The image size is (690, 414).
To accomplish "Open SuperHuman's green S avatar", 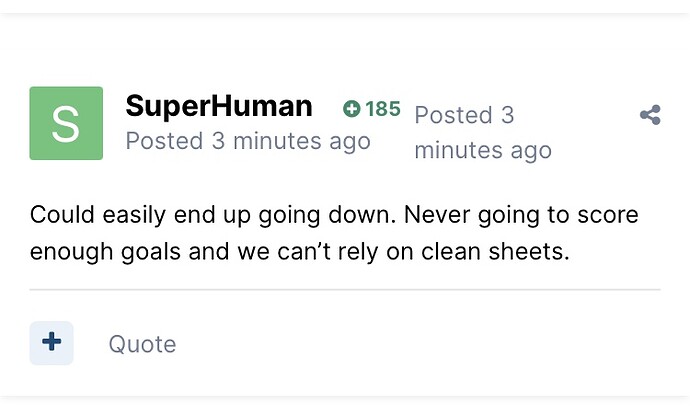I will click(66, 123).
